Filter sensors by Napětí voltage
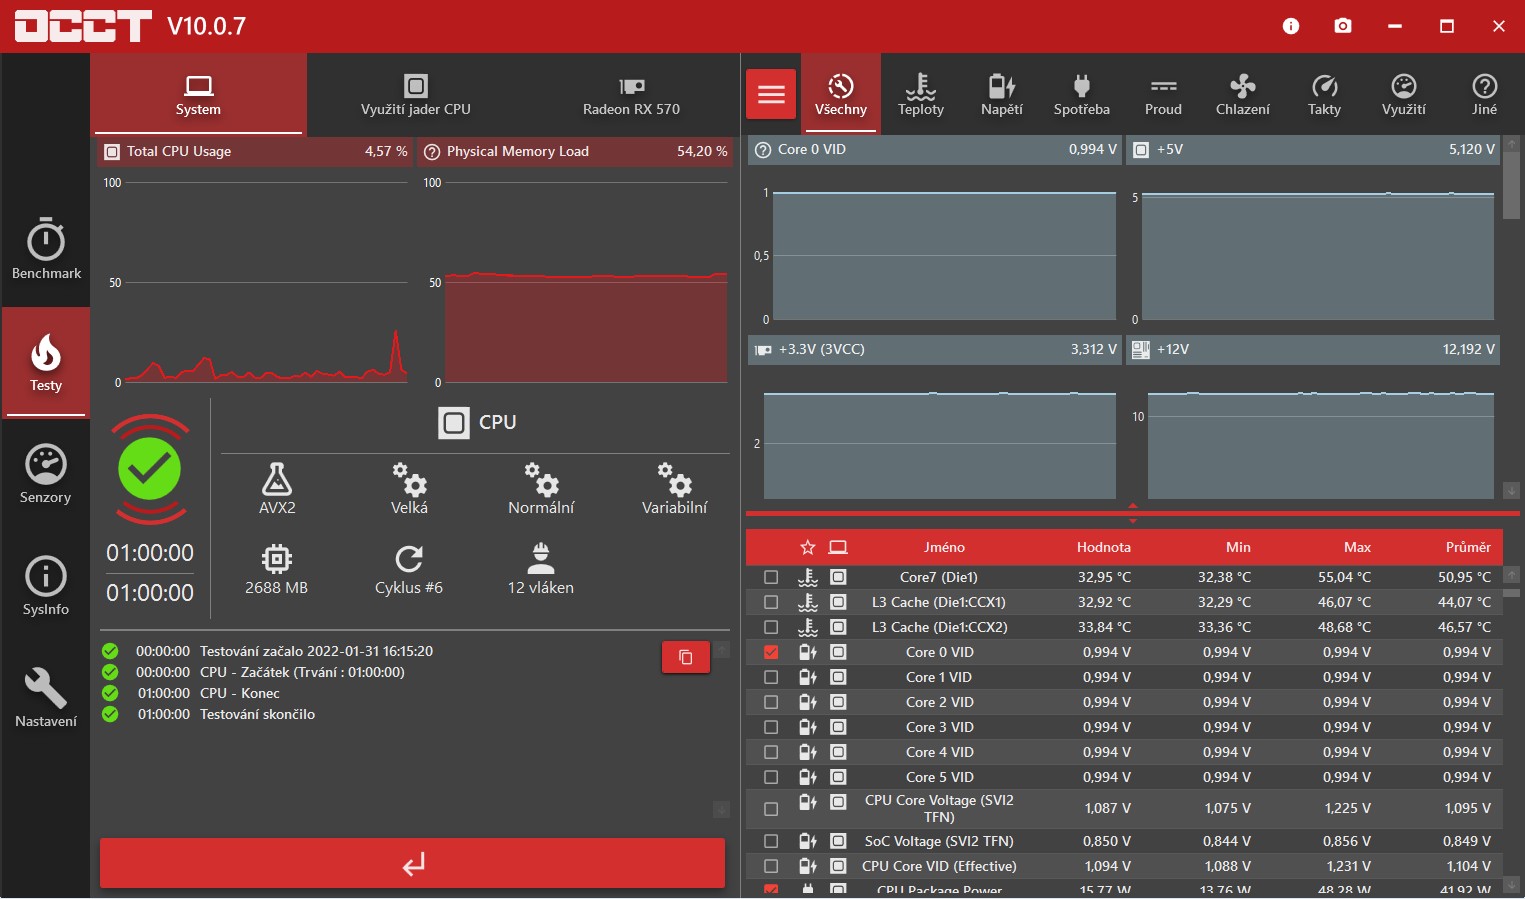This screenshot has width=1525, height=899. [x=1001, y=95]
